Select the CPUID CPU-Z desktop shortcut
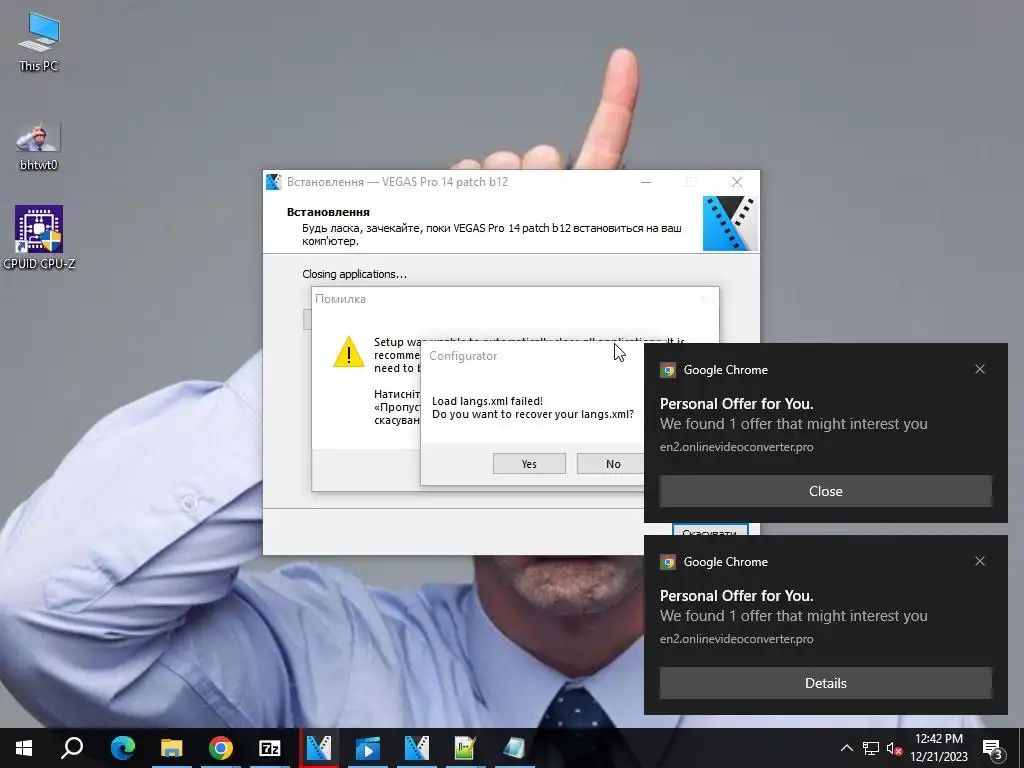 (x=39, y=237)
